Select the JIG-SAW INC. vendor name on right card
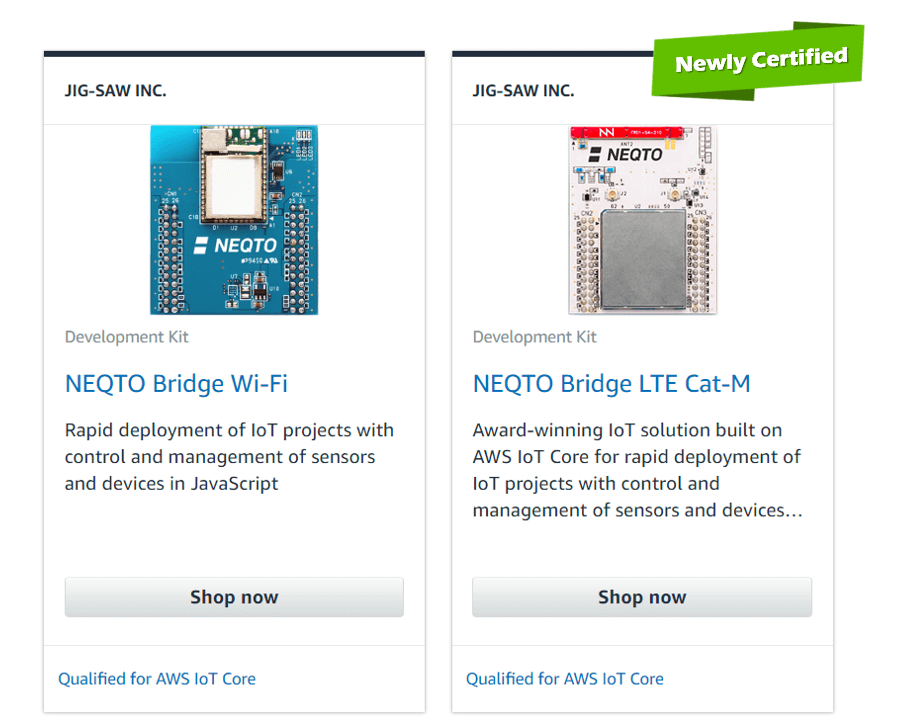The image size is (924, 724). [523, 90]
